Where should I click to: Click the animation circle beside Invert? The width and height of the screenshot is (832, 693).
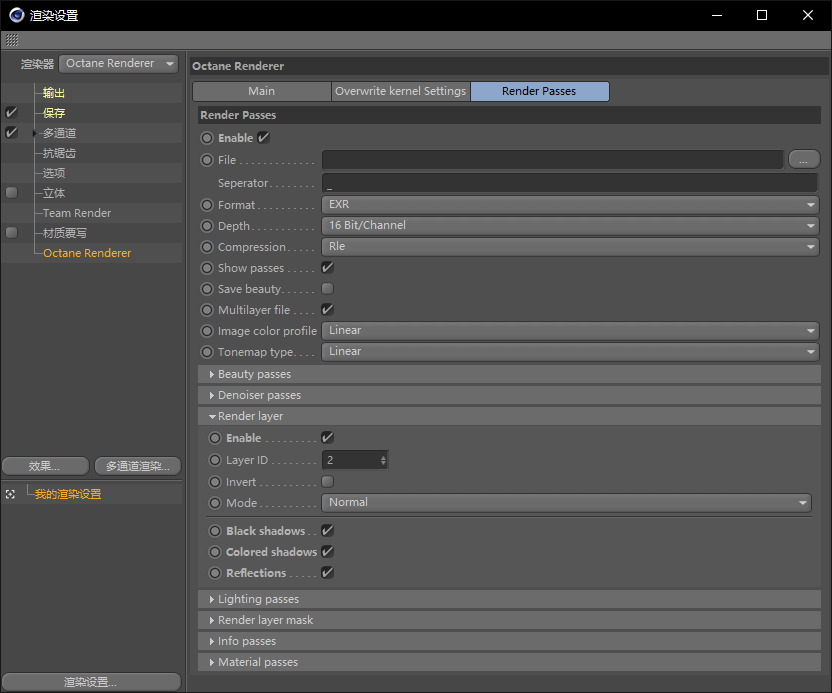point(215,482)
